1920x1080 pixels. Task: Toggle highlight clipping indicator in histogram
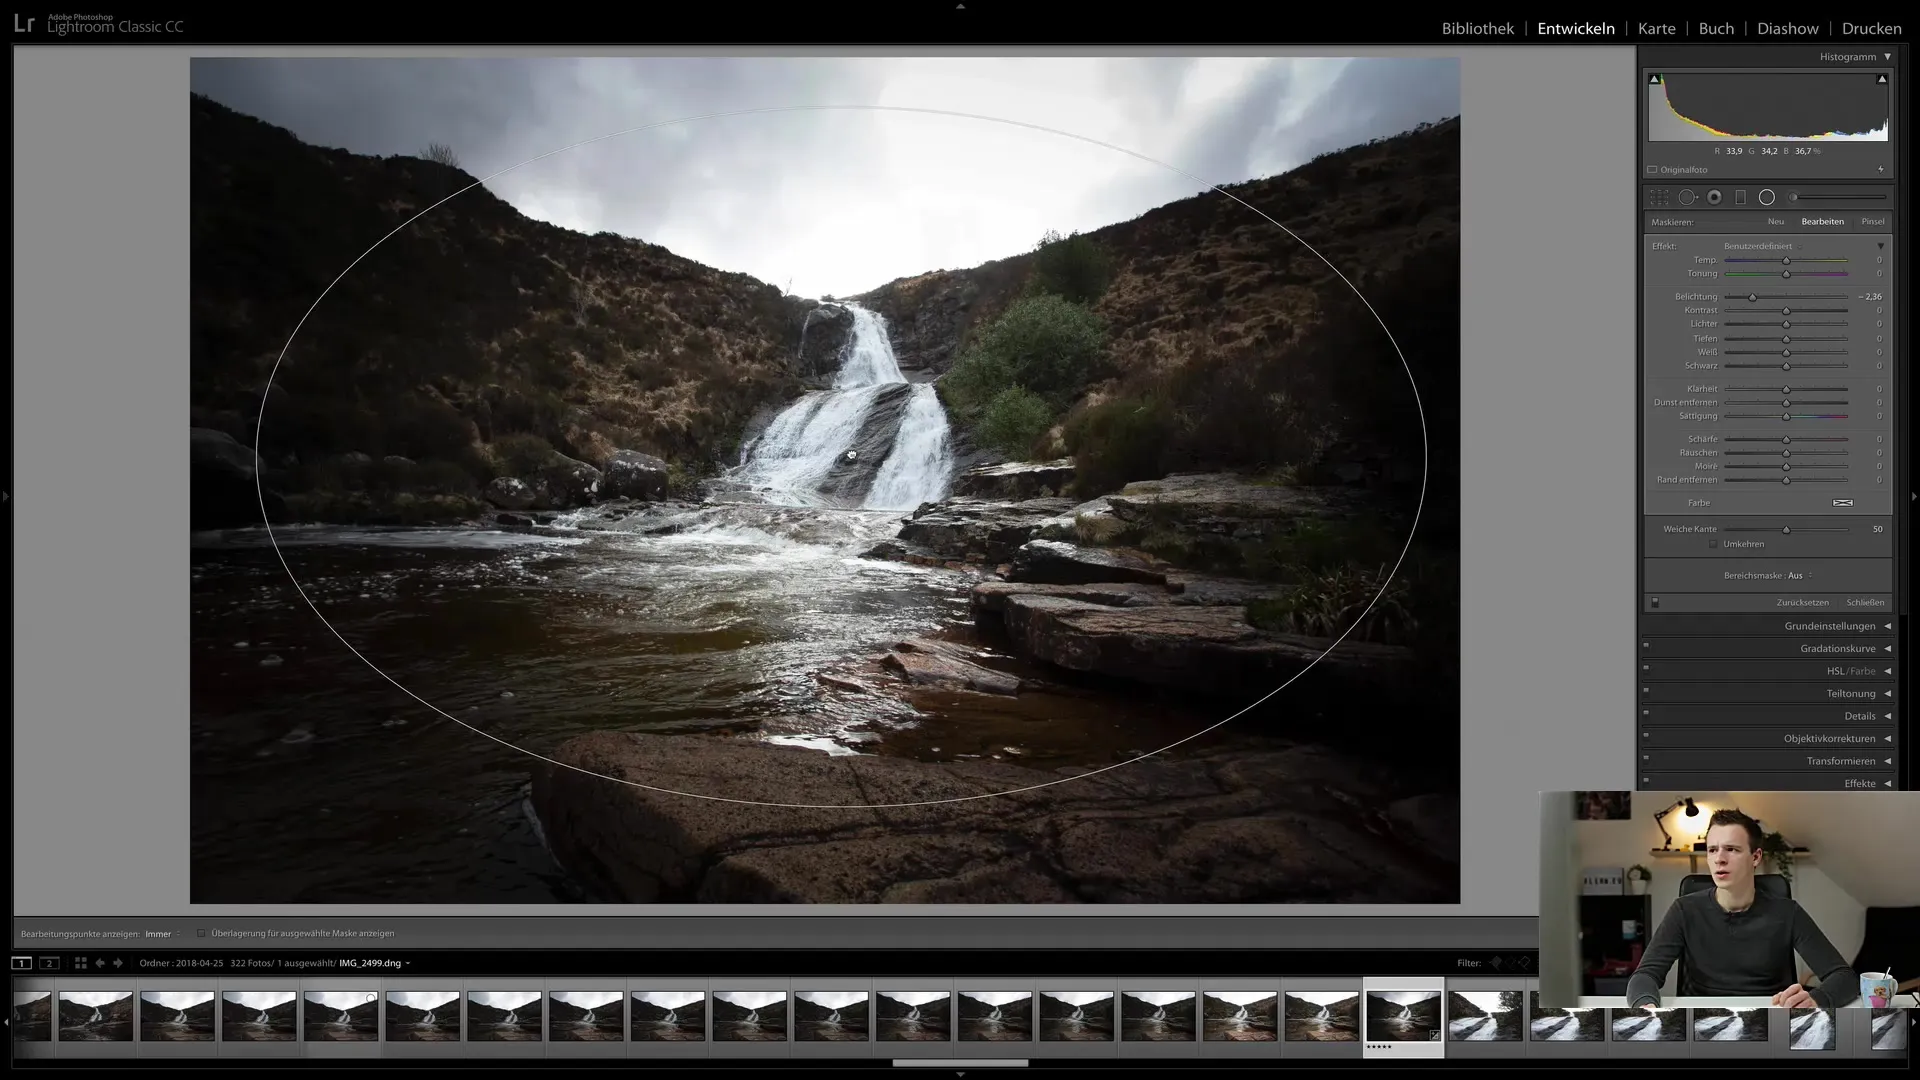[1882, 79]
